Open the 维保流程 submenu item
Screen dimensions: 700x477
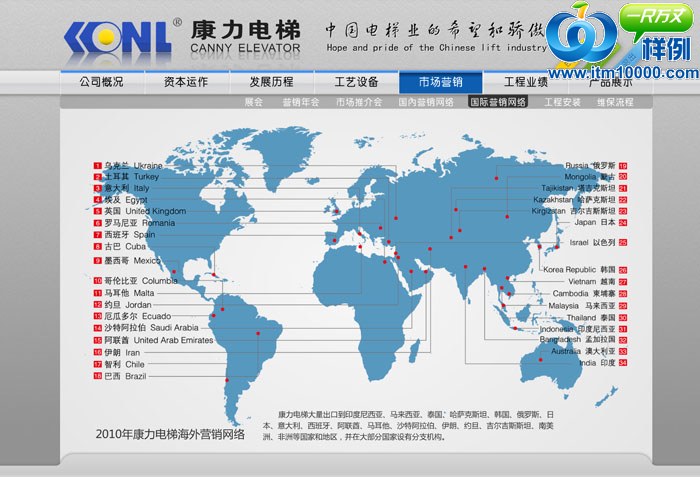click(x=615, y=102)
